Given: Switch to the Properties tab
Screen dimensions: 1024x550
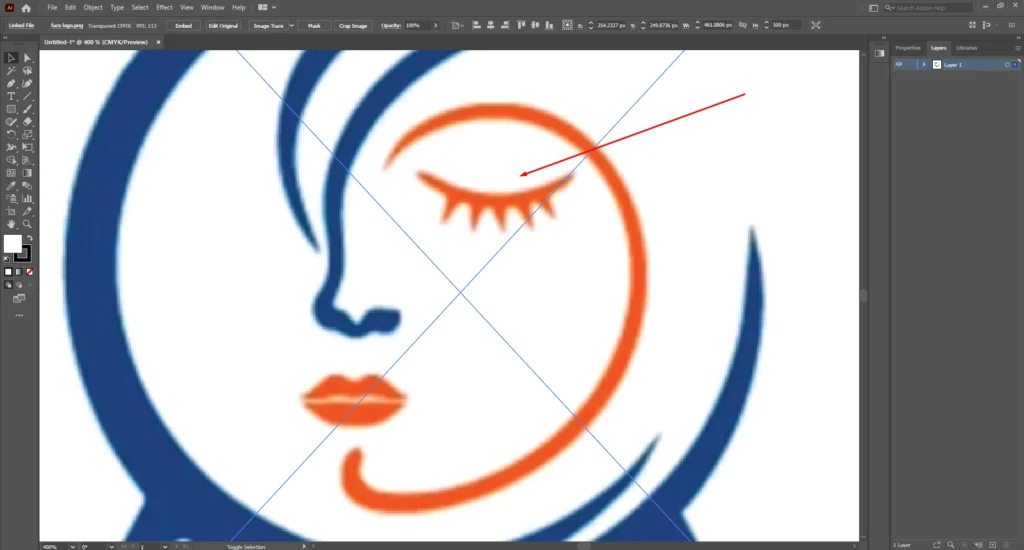Looking at the screenshot, I should click(907, 48).
